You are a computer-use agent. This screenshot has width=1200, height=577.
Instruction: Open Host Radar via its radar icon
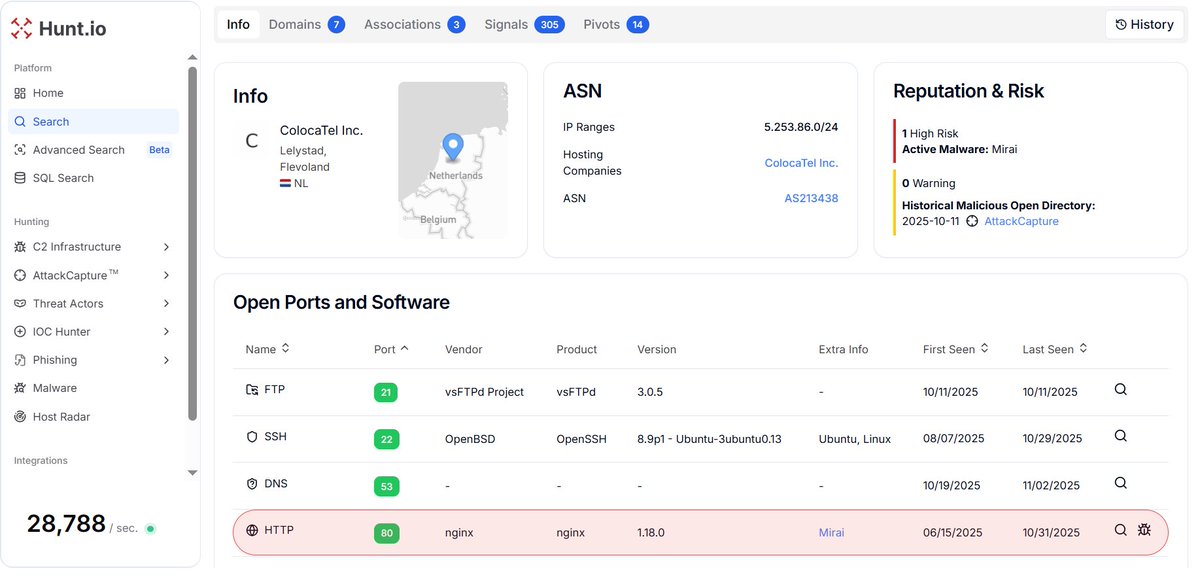tap(20, 416)
